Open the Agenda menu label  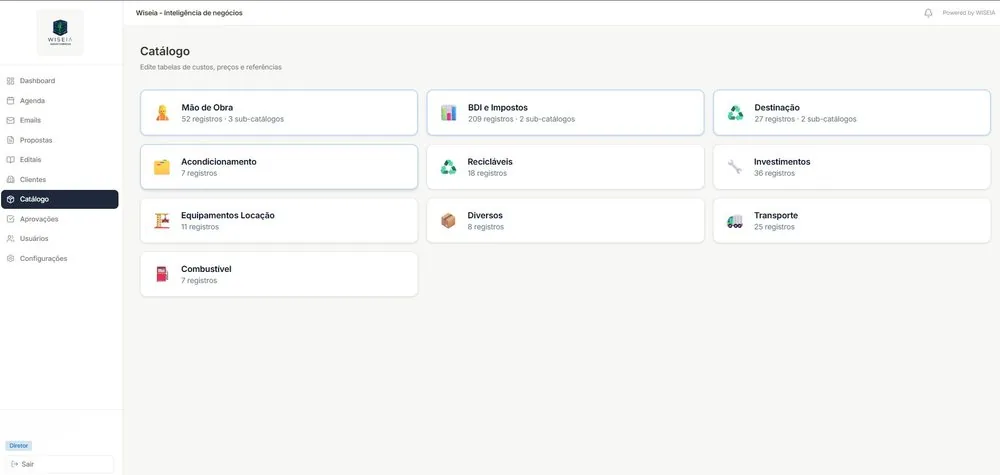(x=33, y=101)
